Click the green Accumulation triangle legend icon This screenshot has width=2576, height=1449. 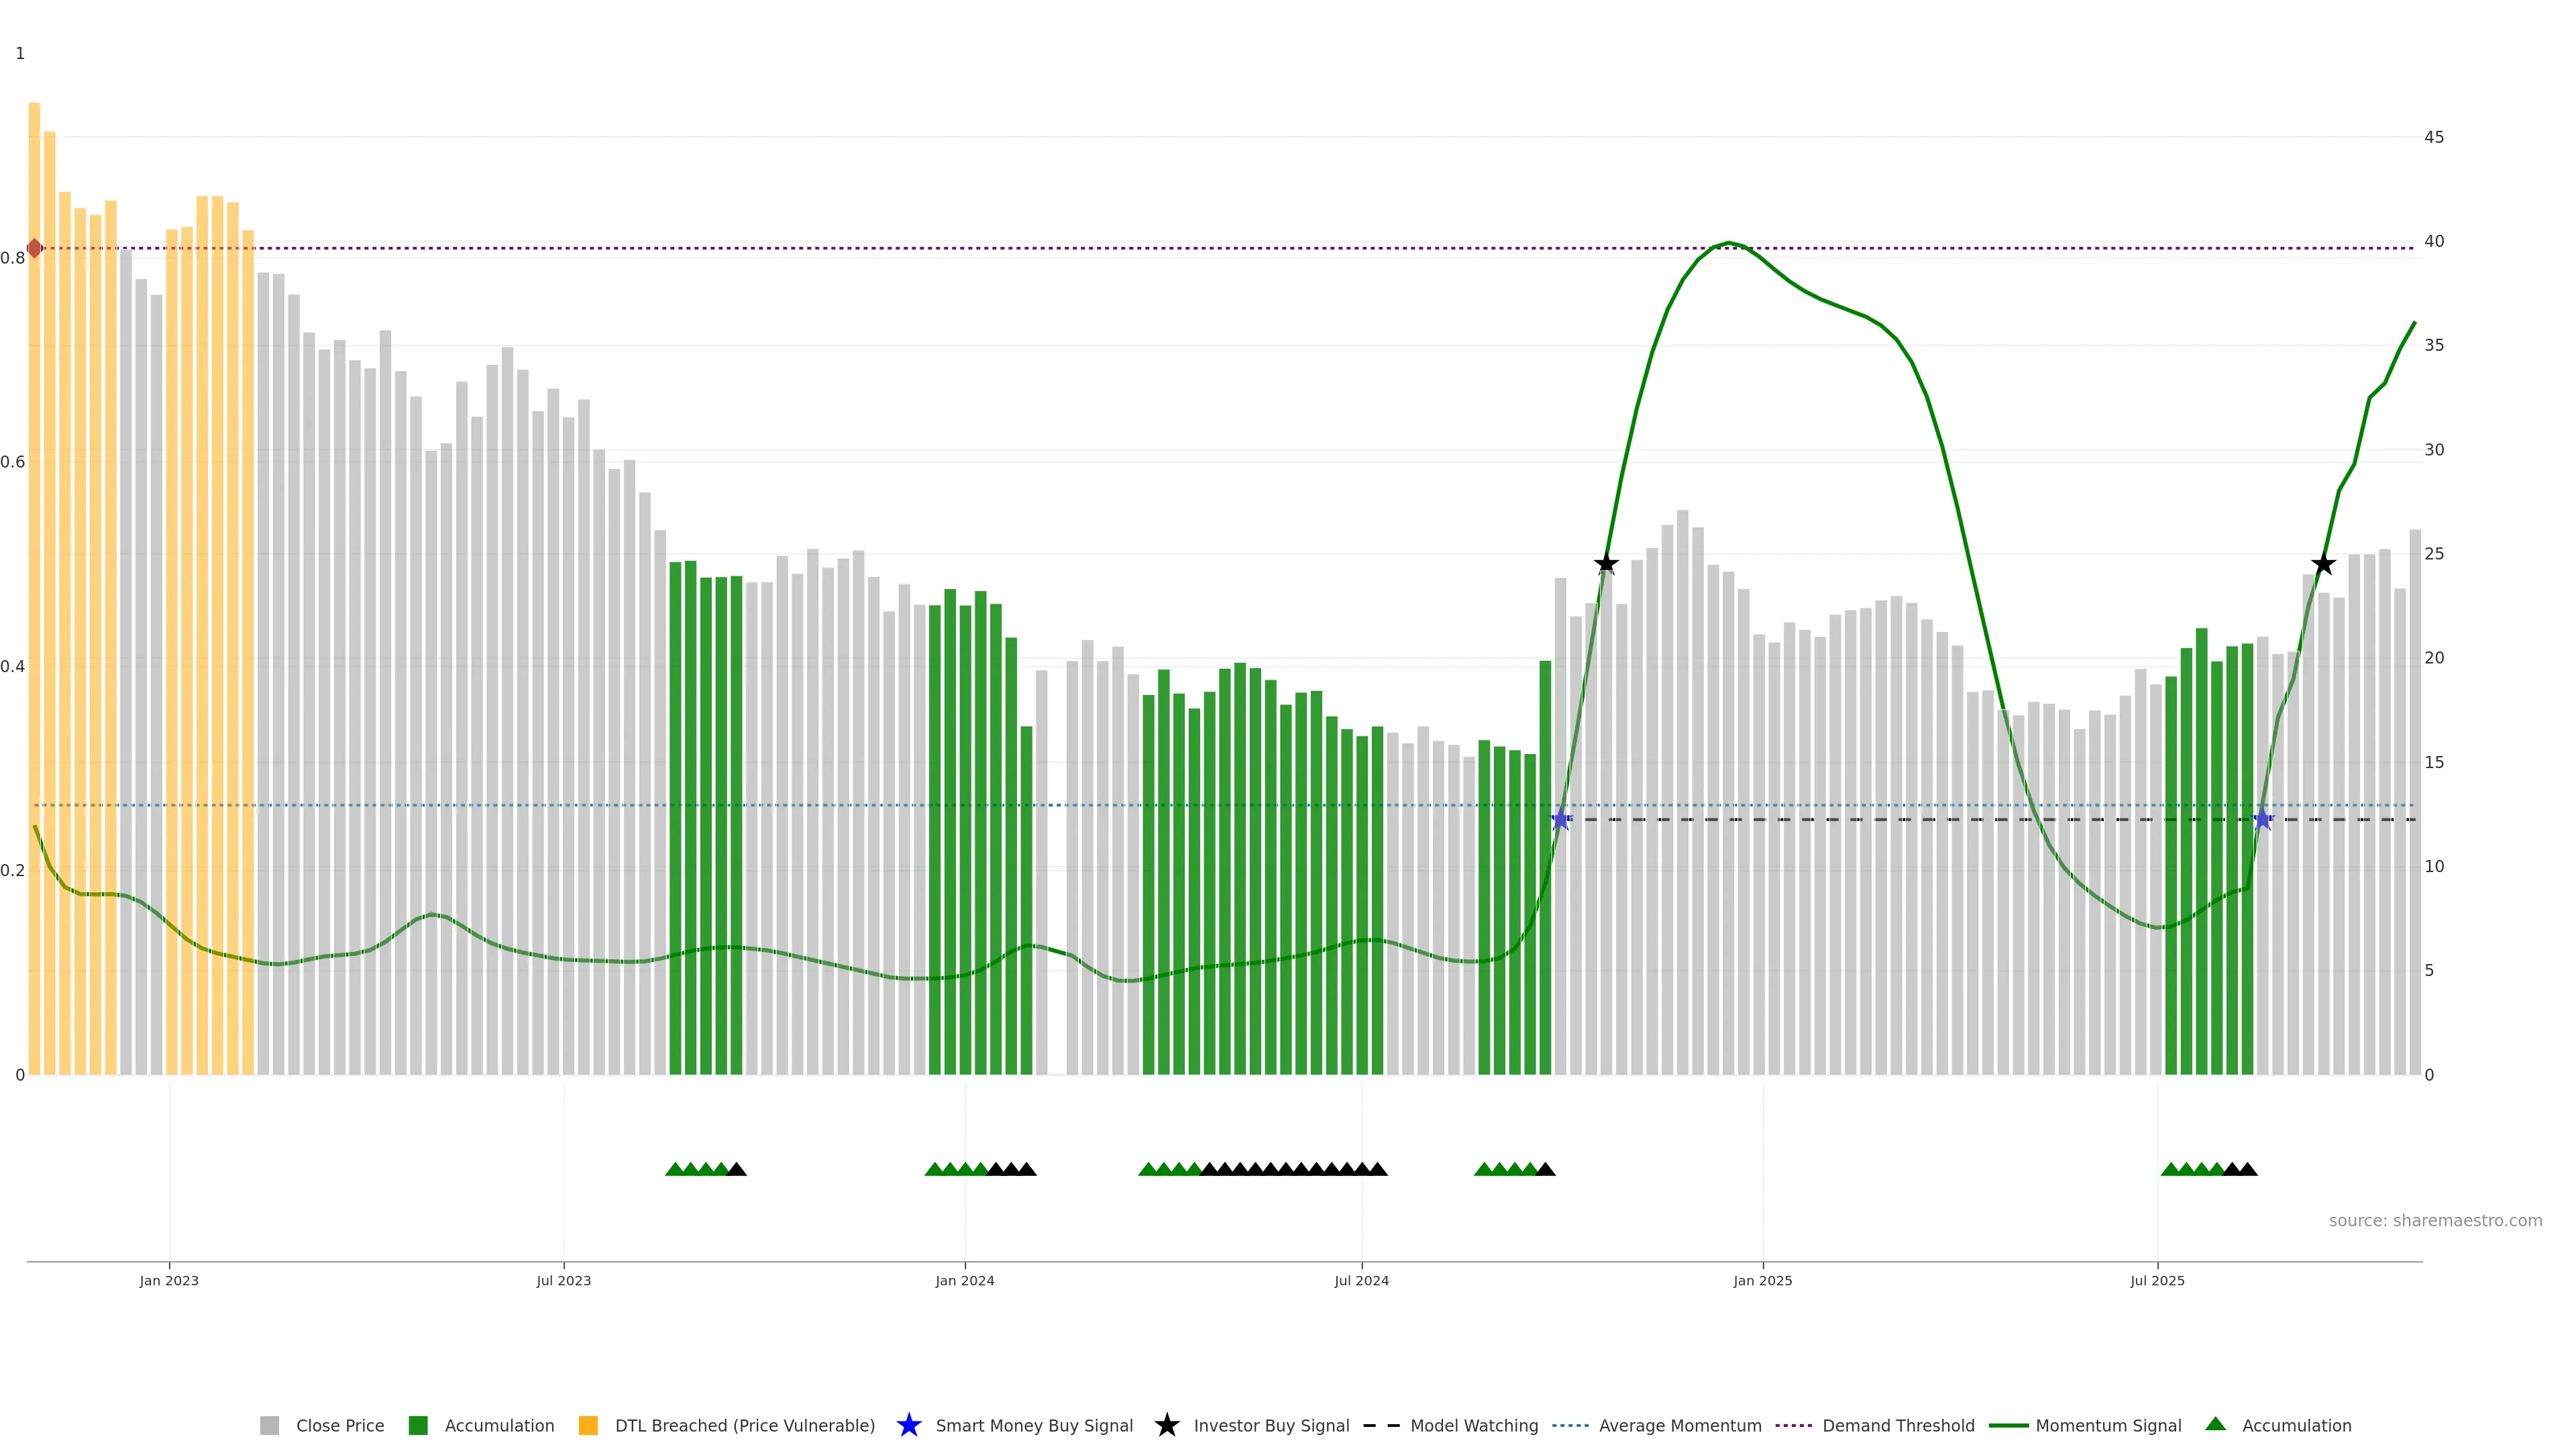pyautogui.click(x=2215, y=1424)
